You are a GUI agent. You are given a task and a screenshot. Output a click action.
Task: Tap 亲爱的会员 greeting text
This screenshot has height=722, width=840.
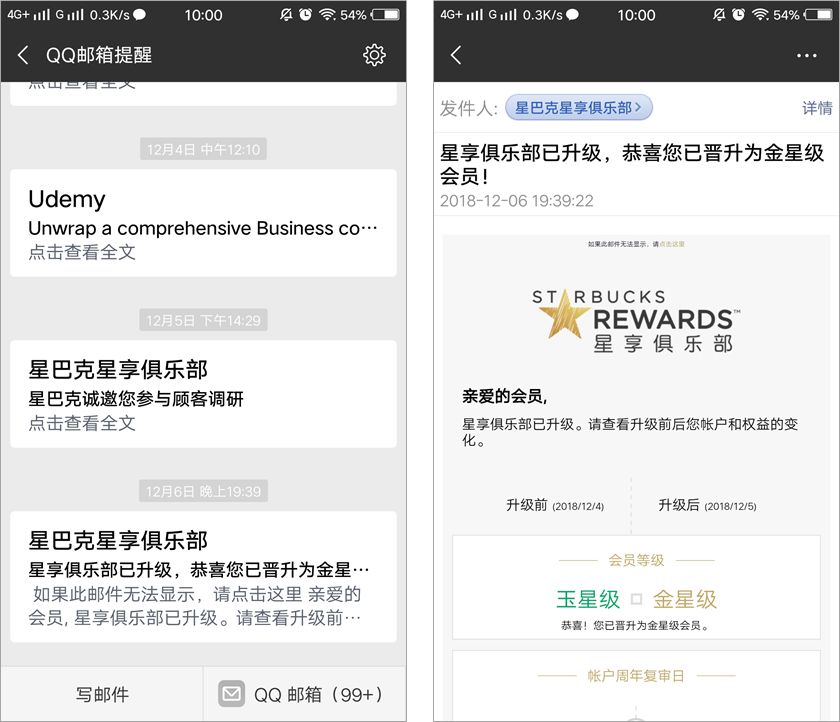pos(504,396)
